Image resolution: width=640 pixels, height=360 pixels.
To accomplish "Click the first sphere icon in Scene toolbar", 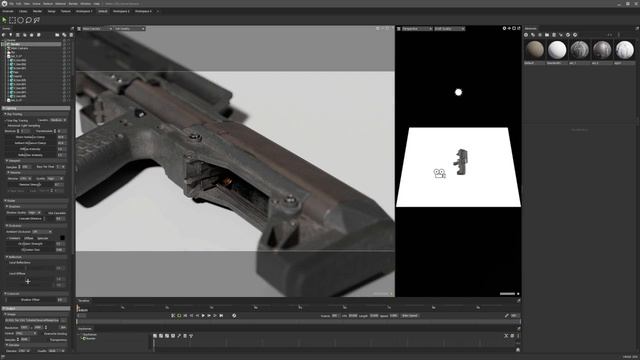I will (x=4, y=35).
